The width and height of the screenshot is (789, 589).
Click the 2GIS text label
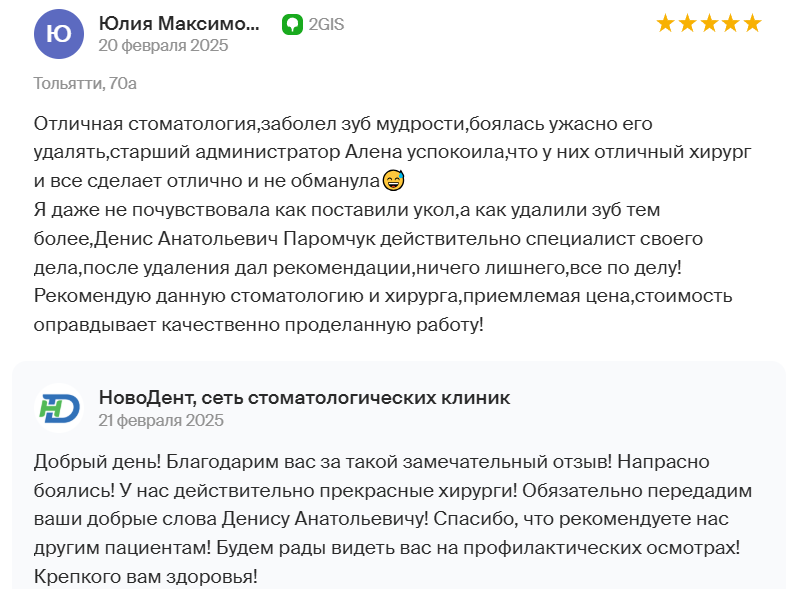click(326, 24)
